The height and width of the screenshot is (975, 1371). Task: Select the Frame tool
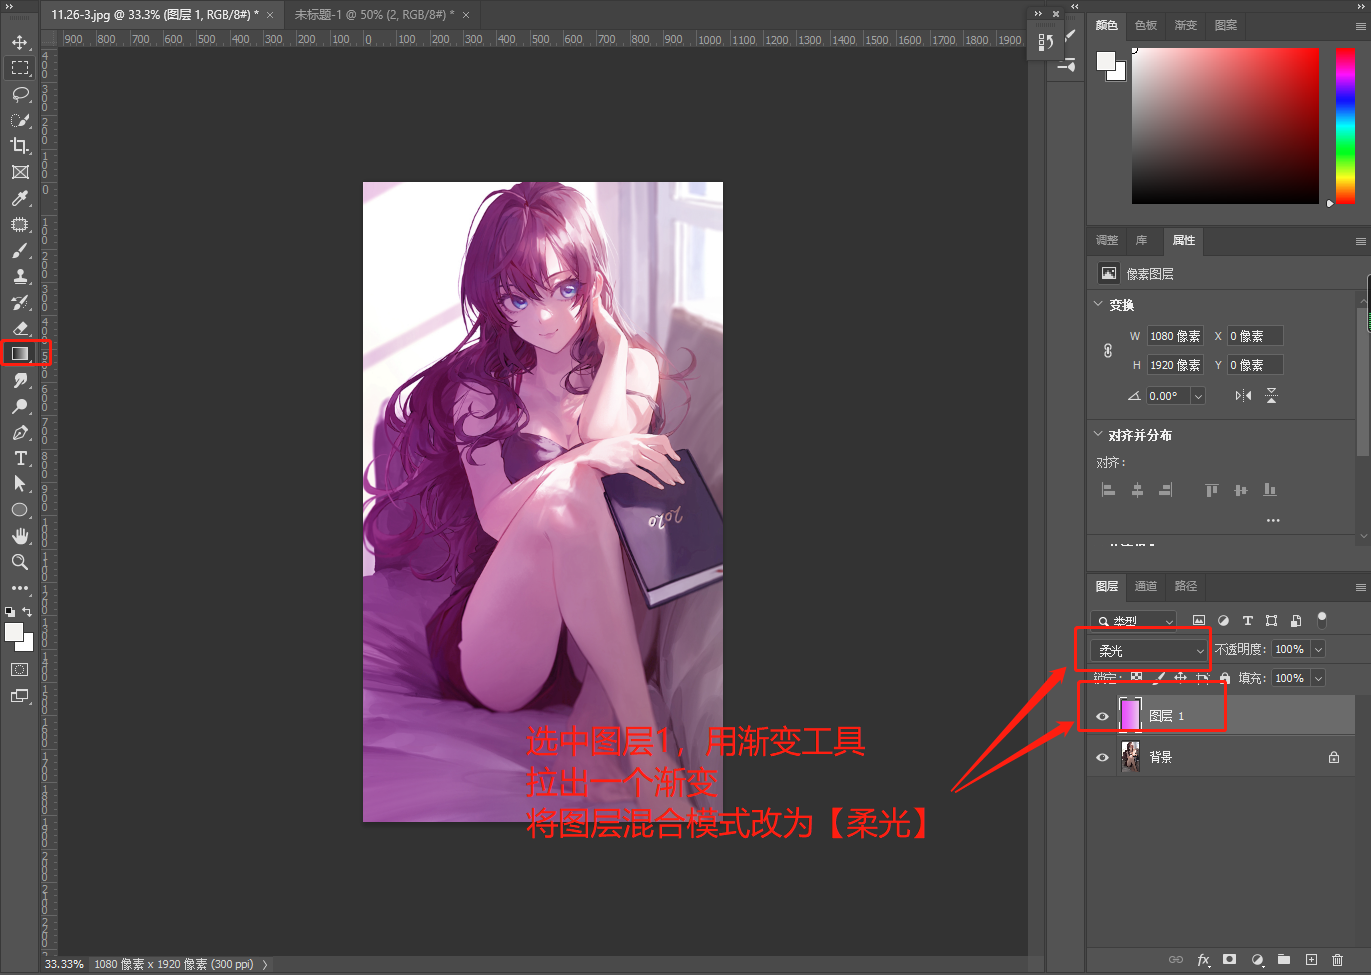[x=20, y=172]
